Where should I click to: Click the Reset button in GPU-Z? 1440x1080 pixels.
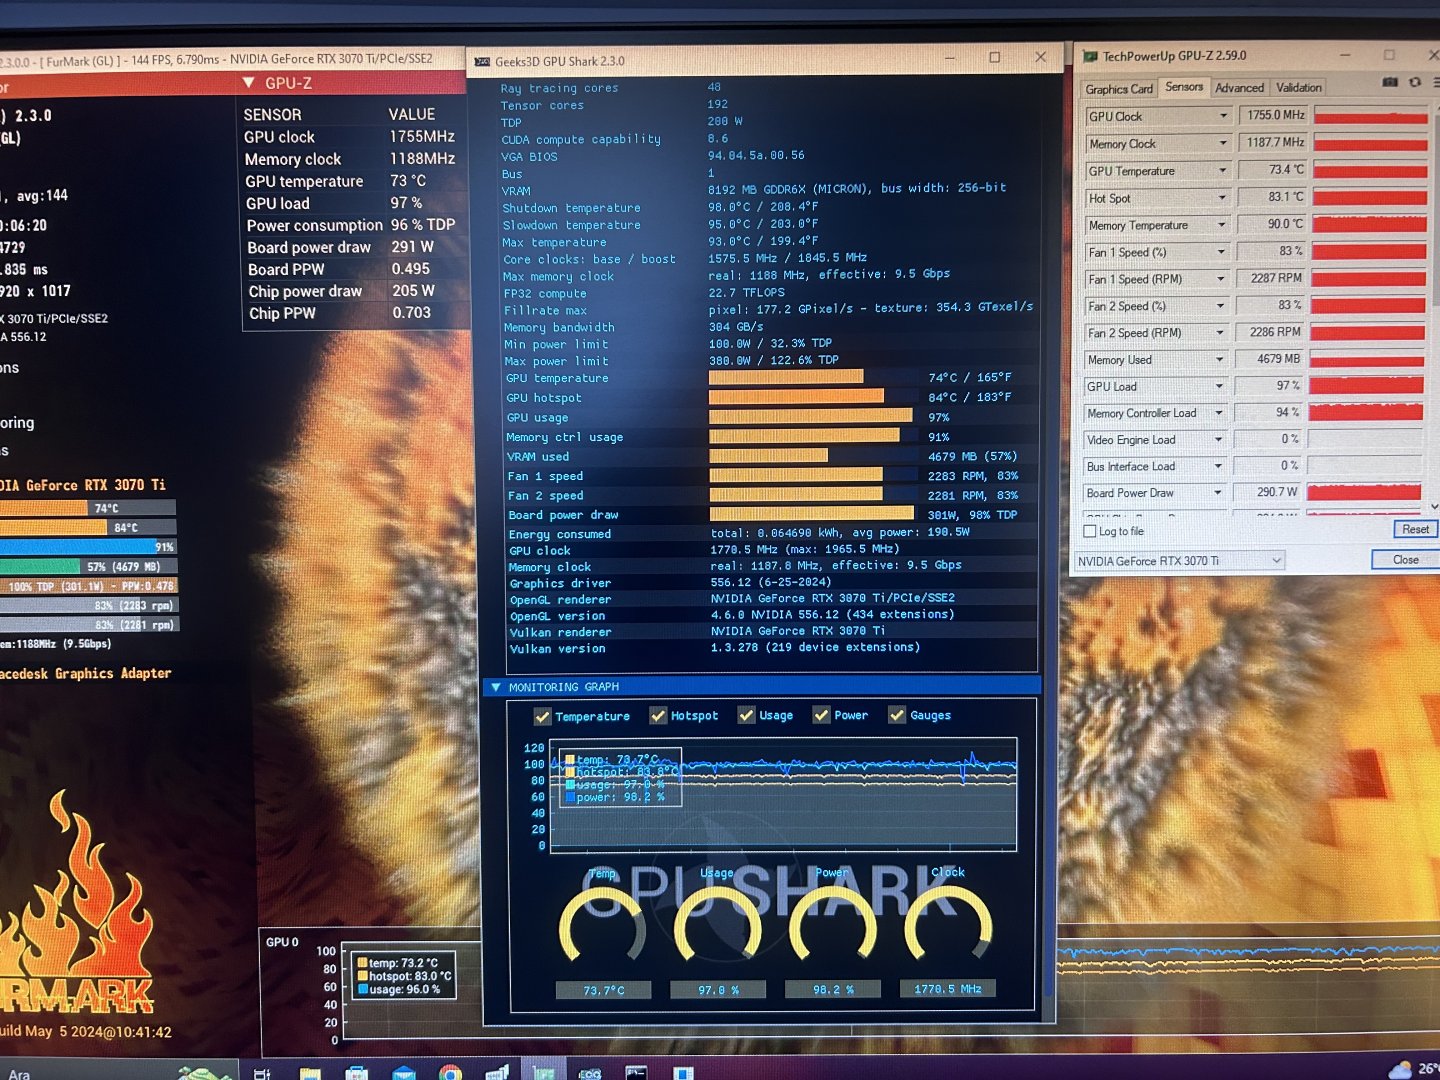1415,529
